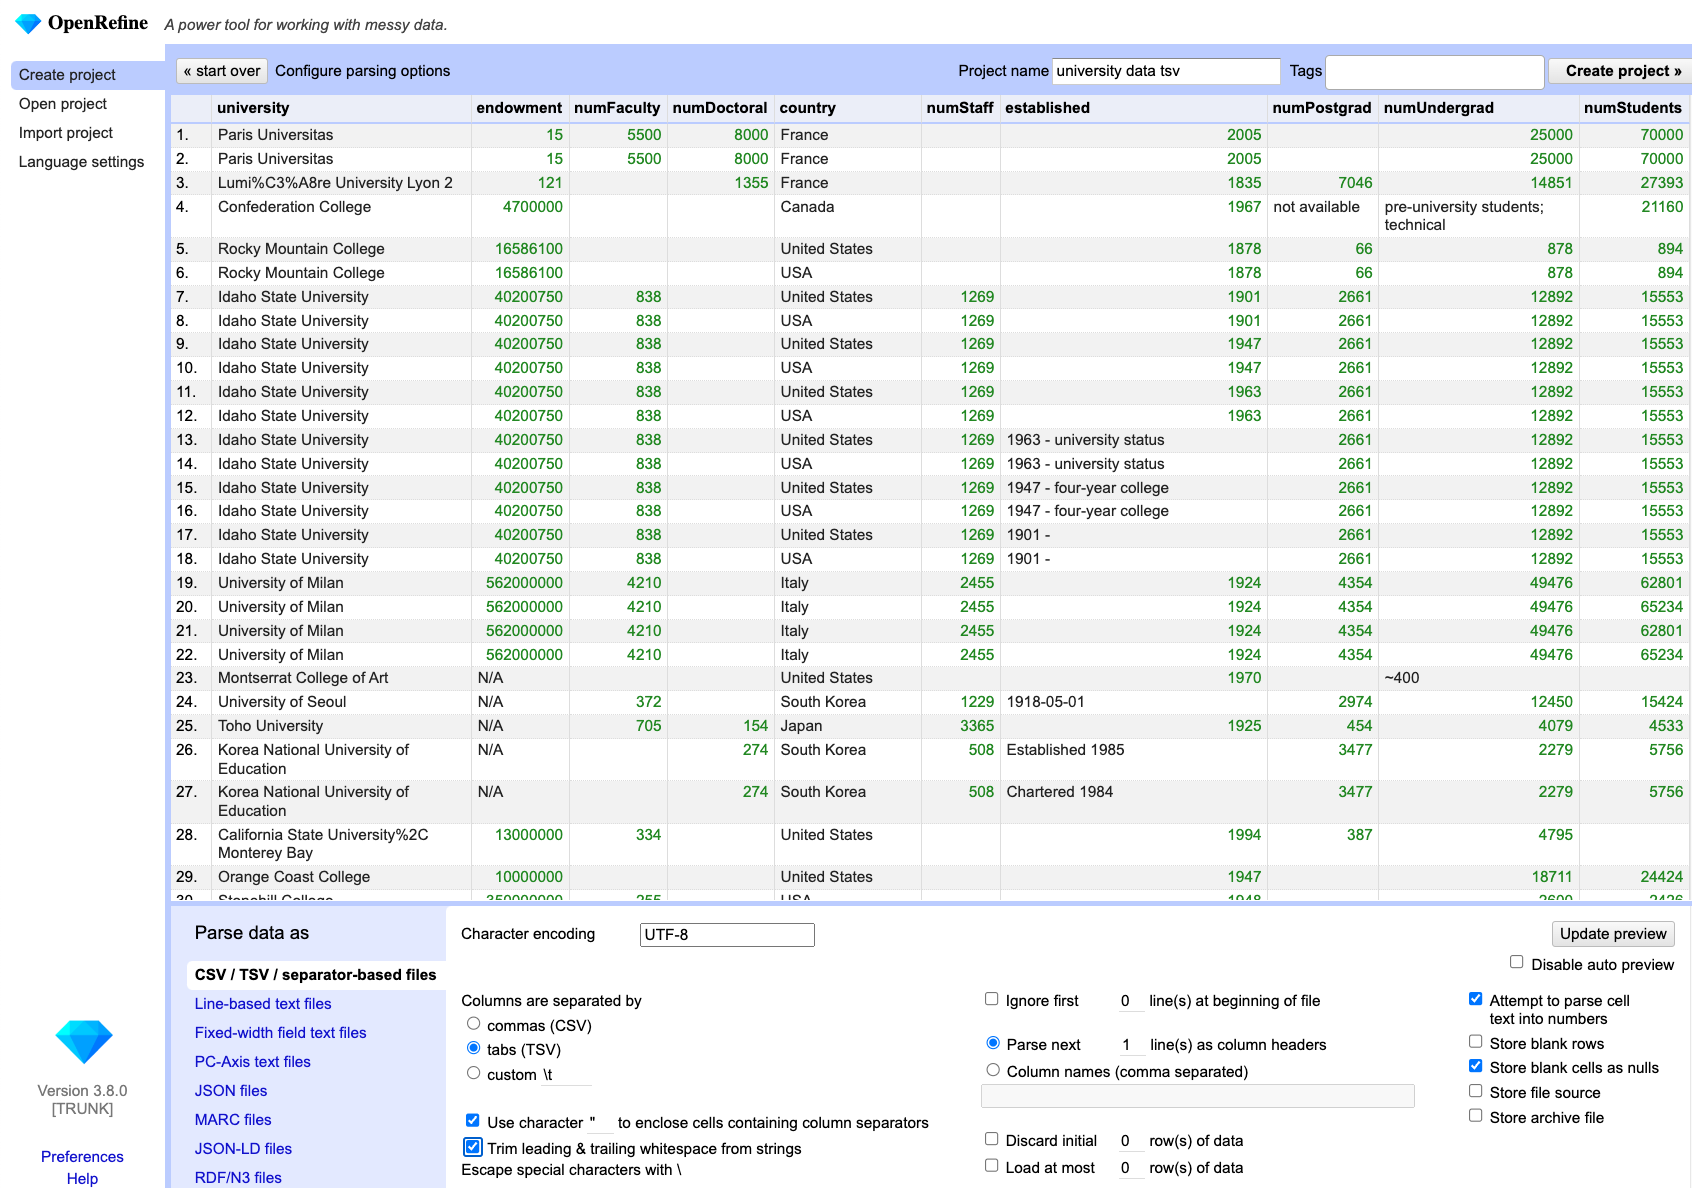Select commas (CSV) separator option
The width and height of the screenshot is (1692, 1188).
pos(473,1024)
